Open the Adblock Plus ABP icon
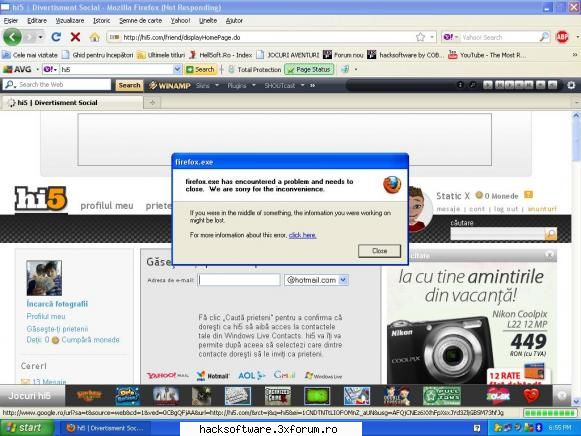Screen dimensions: 581x436 [x=562, y=37]
